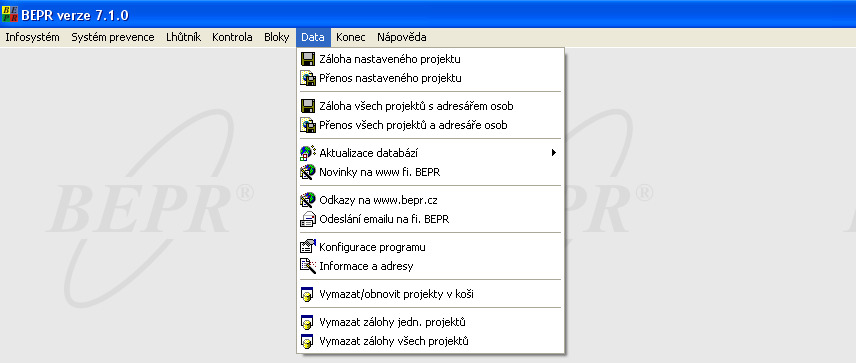Click the BEPR verze 7.1.0 title text
856x363 pixels.
75,15
